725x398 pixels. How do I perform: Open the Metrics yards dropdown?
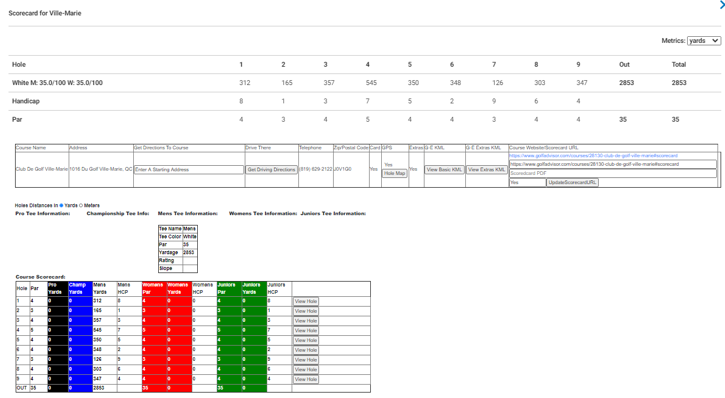click(x=704, y=41)
